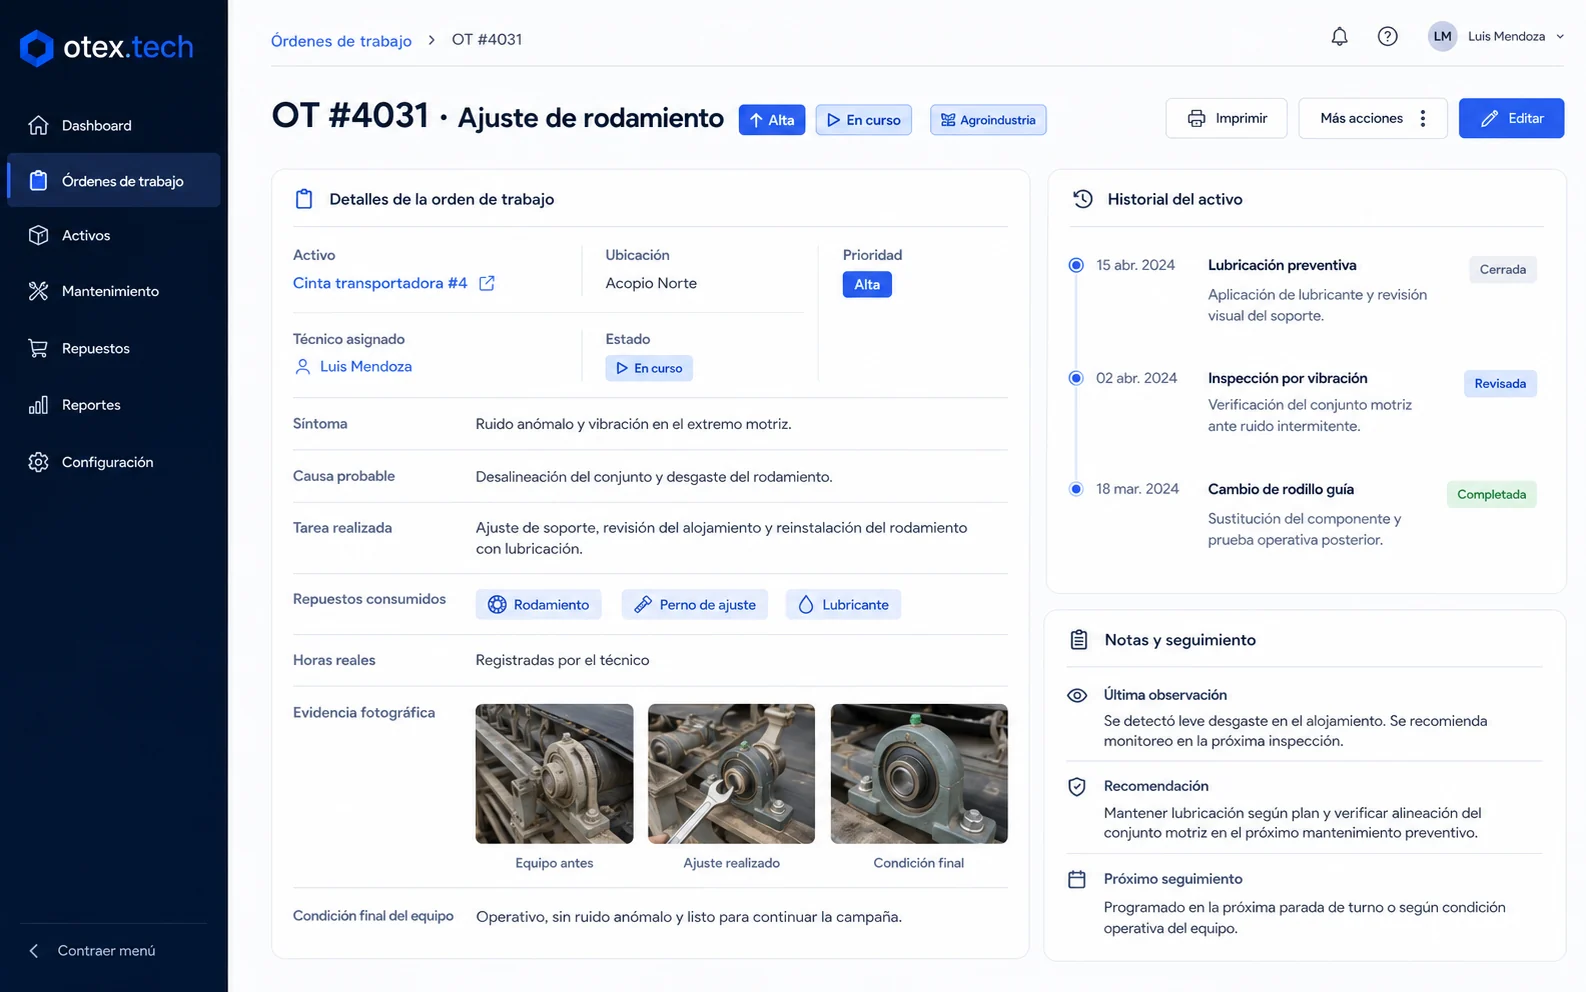Open external link icon beside Cinta transportadora #4
The height and width of the screenshot is (992, 1586).
point(487,283)
